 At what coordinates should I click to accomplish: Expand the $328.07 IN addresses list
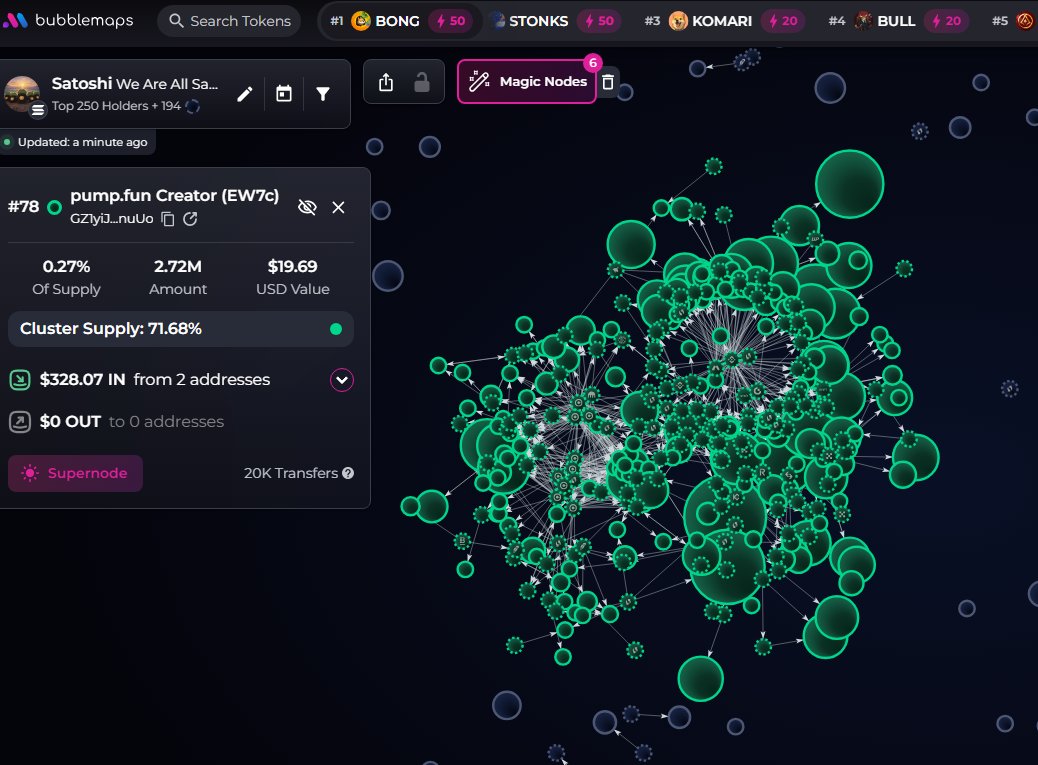(341, 380)
